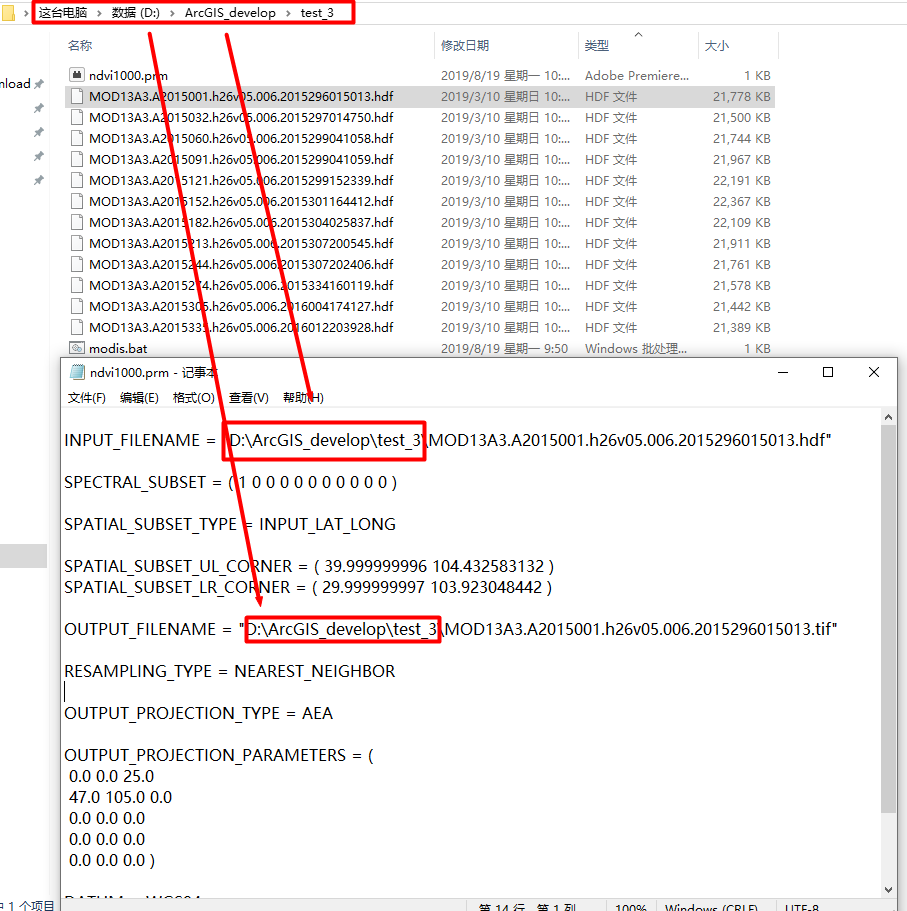
Task: Expand chevron after 数据 (D:) breadcrumb
Action: coord(172,13)
